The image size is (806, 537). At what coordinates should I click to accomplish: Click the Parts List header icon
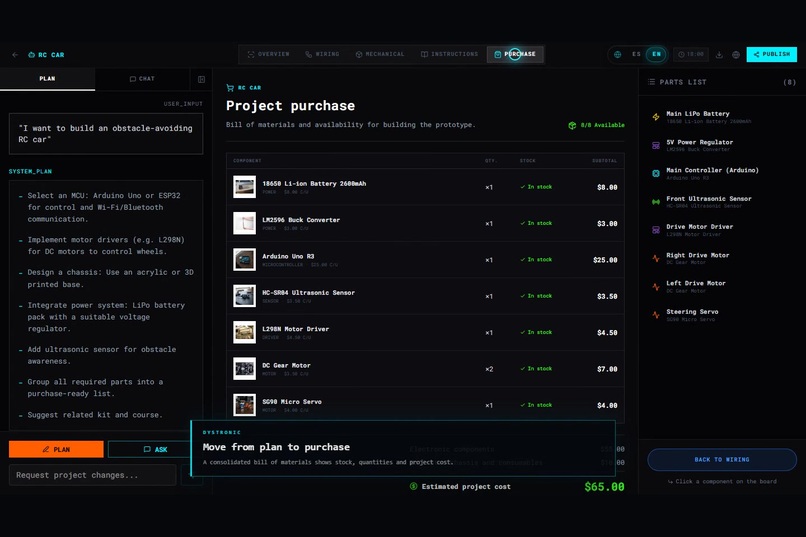pyautogui.click(x=651, y=82)
